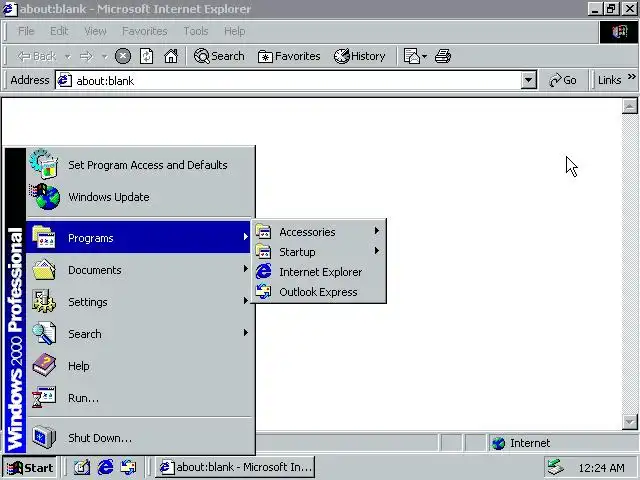This screenshot has width=640, height=480.
Task: Launch Internet Explorer from Programs submenu
Action: point(319,272)
